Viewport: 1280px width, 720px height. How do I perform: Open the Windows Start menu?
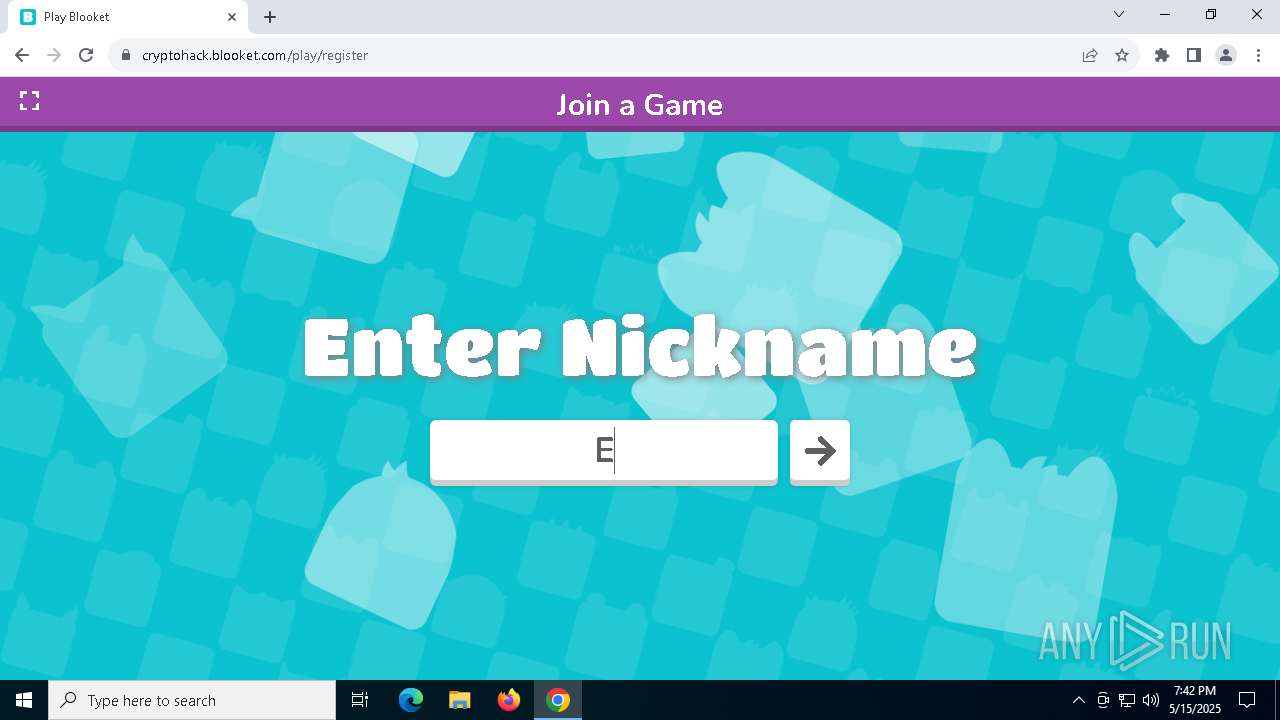tap(24, 700)
